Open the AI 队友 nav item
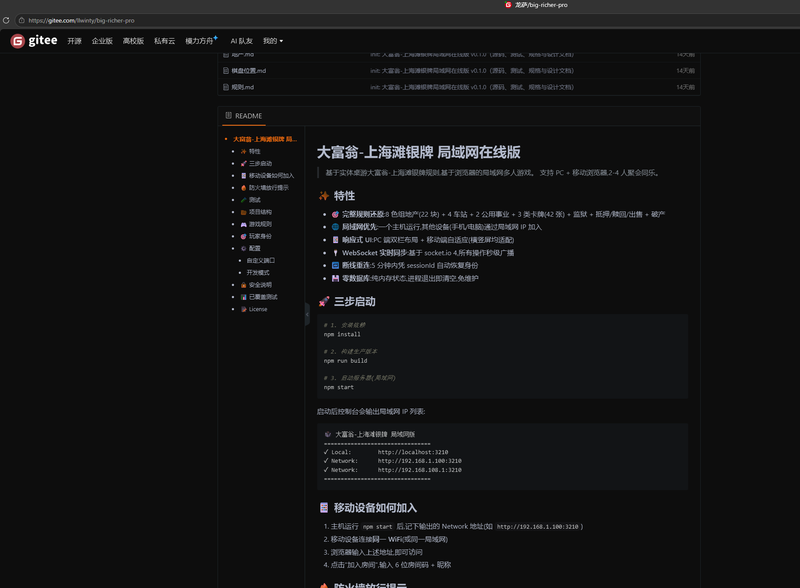This screenshot has height=588, width=800. click(241, 41)
